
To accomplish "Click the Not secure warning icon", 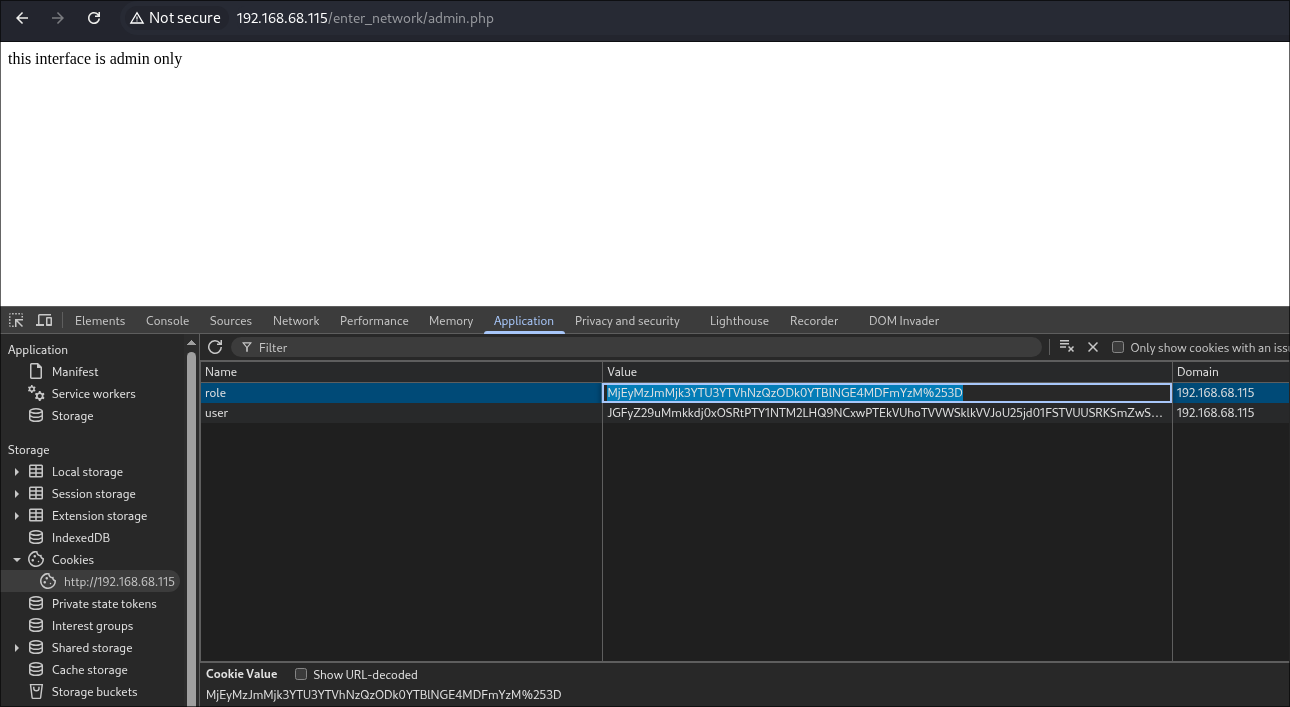I will 137,18.
